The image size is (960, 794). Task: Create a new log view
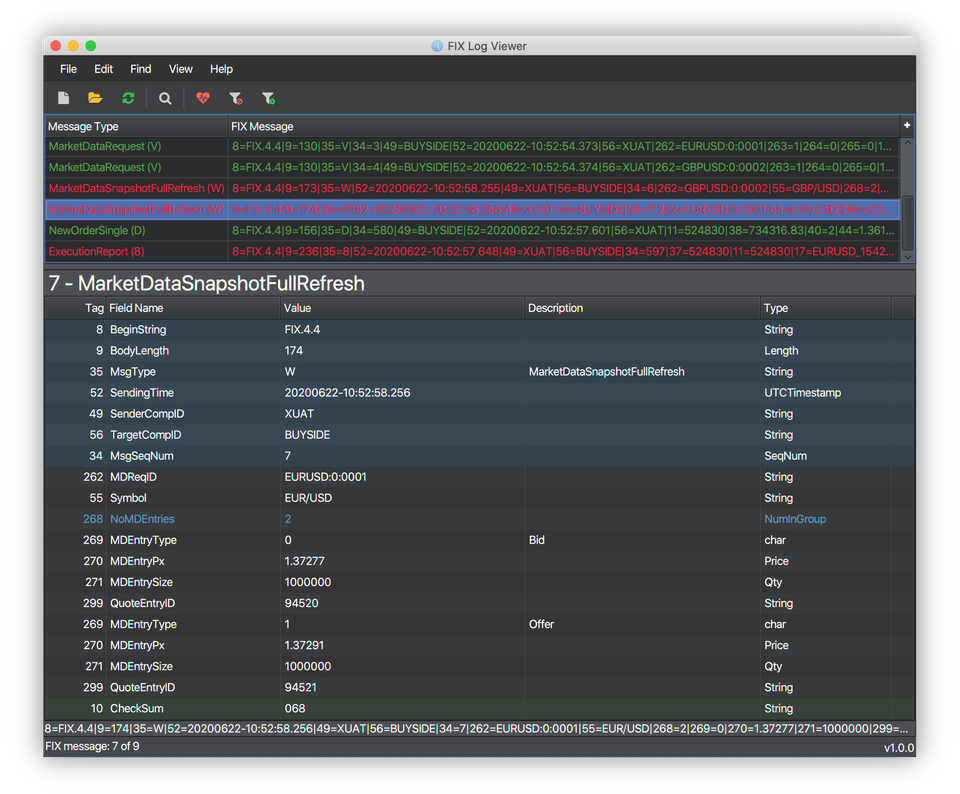point(63,97)
